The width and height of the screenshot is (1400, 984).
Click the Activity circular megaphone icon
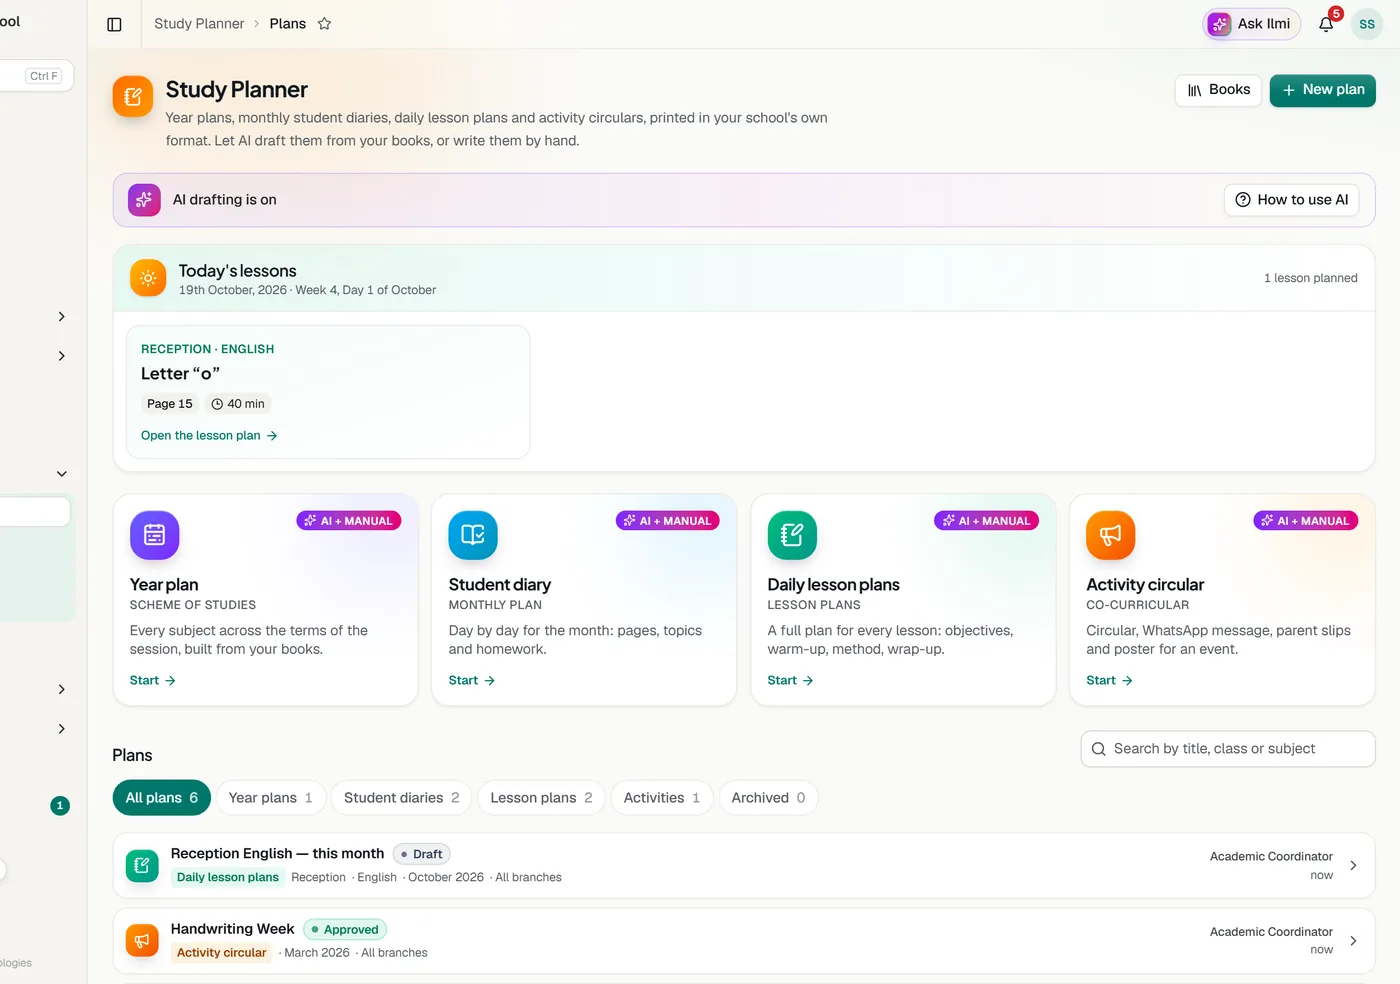[1111, 535]
